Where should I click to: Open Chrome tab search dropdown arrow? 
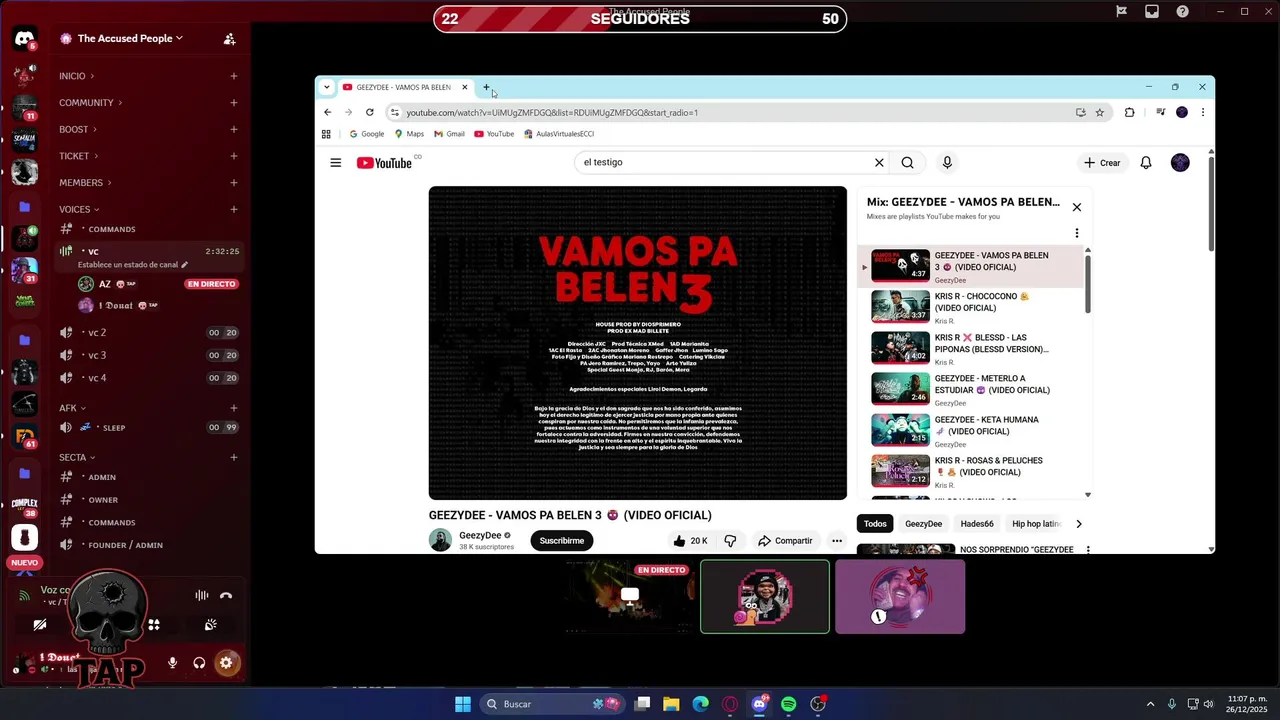pyautogui.click(x=326, y=87)
